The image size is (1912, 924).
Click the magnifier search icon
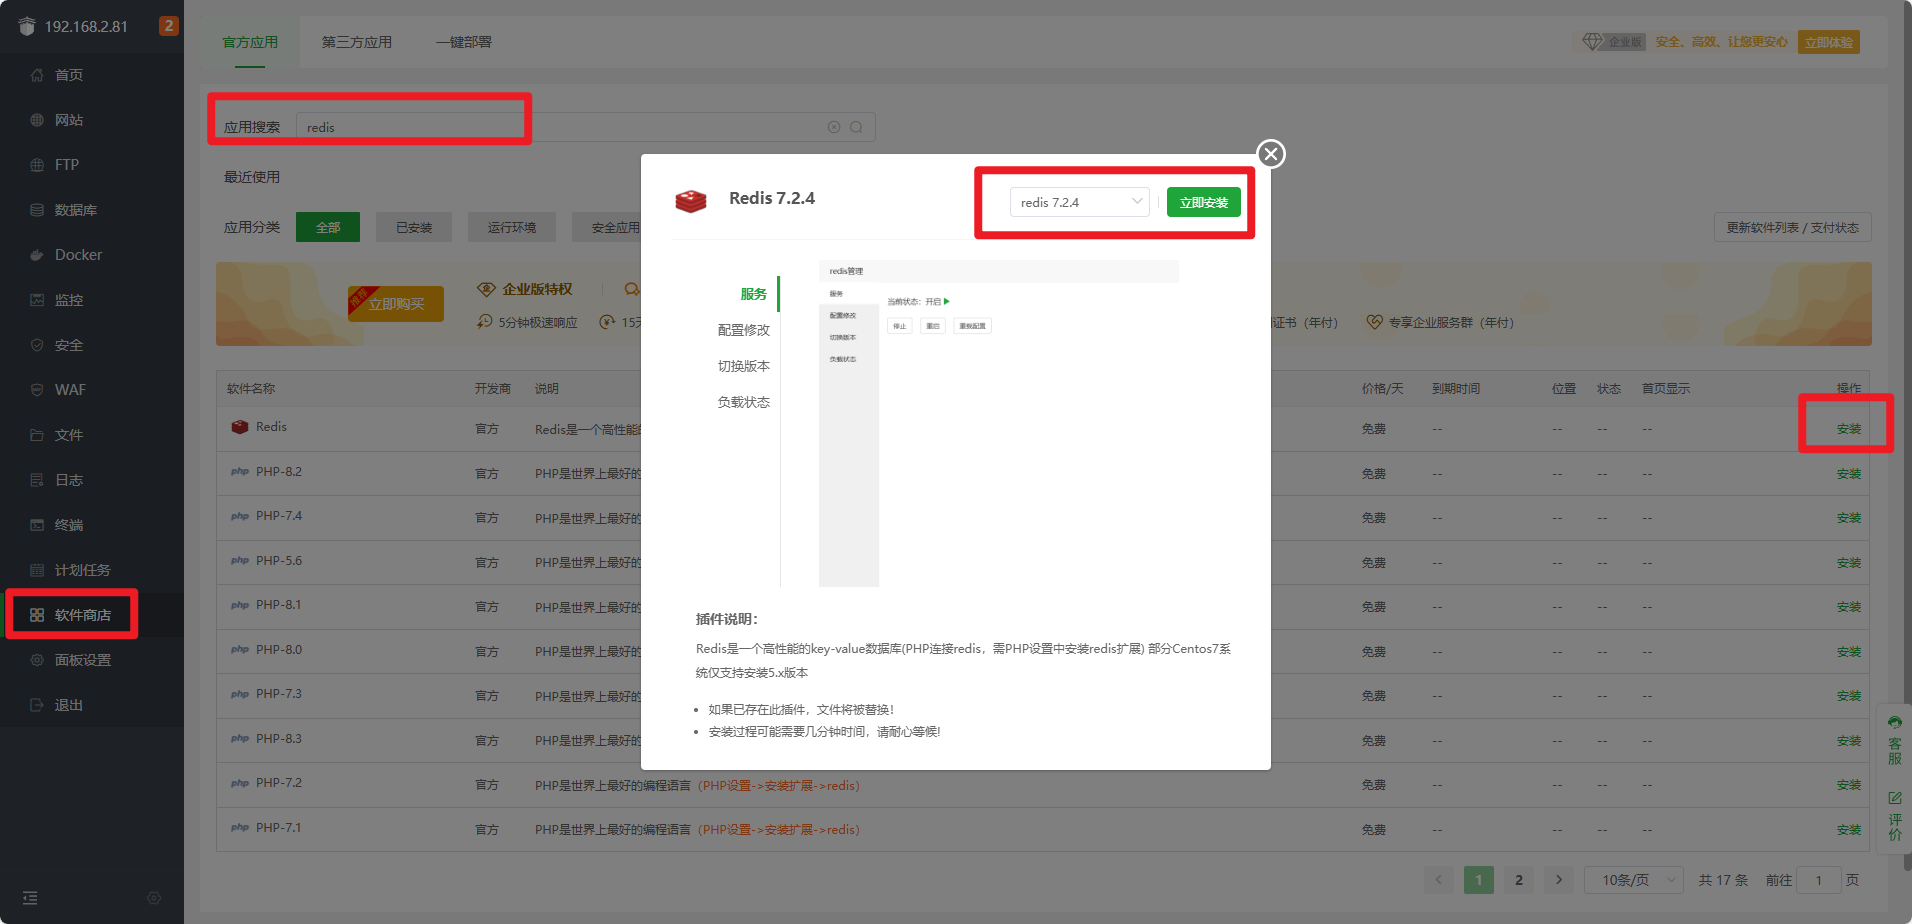[x=857, y=127]
